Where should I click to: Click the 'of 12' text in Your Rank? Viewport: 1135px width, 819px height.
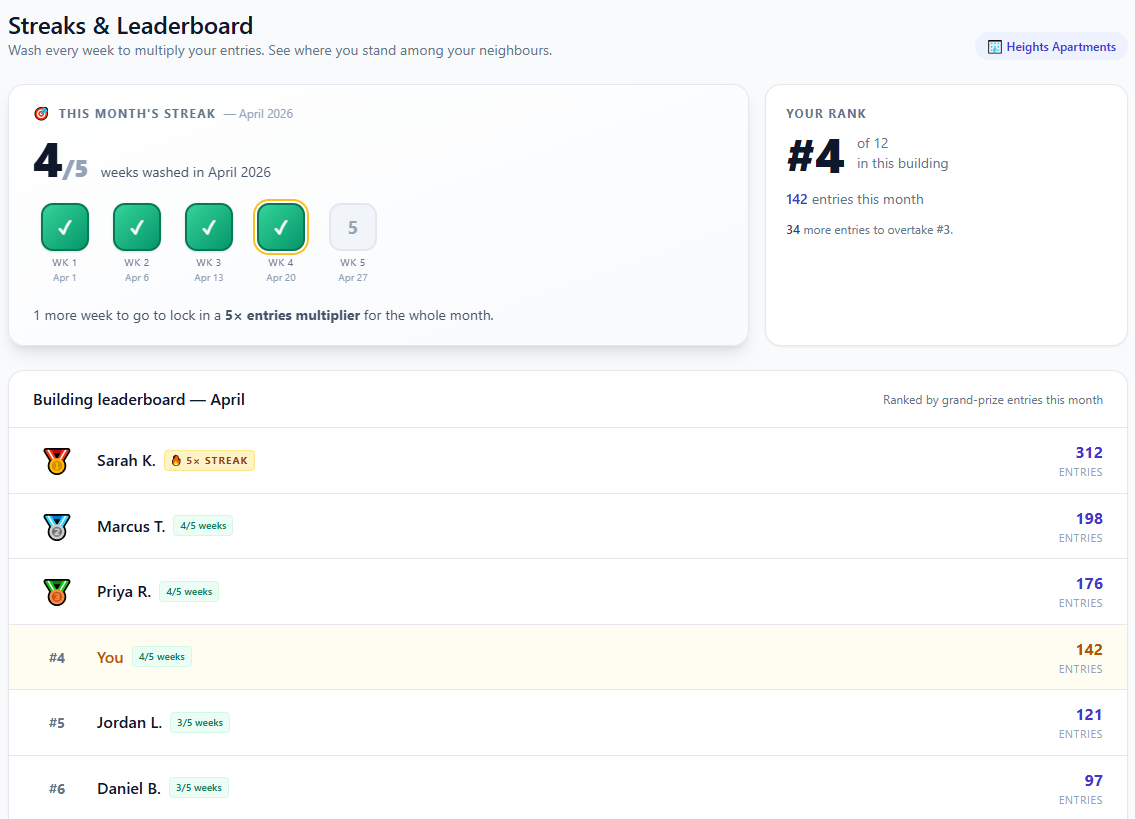(x=872, y=143)
